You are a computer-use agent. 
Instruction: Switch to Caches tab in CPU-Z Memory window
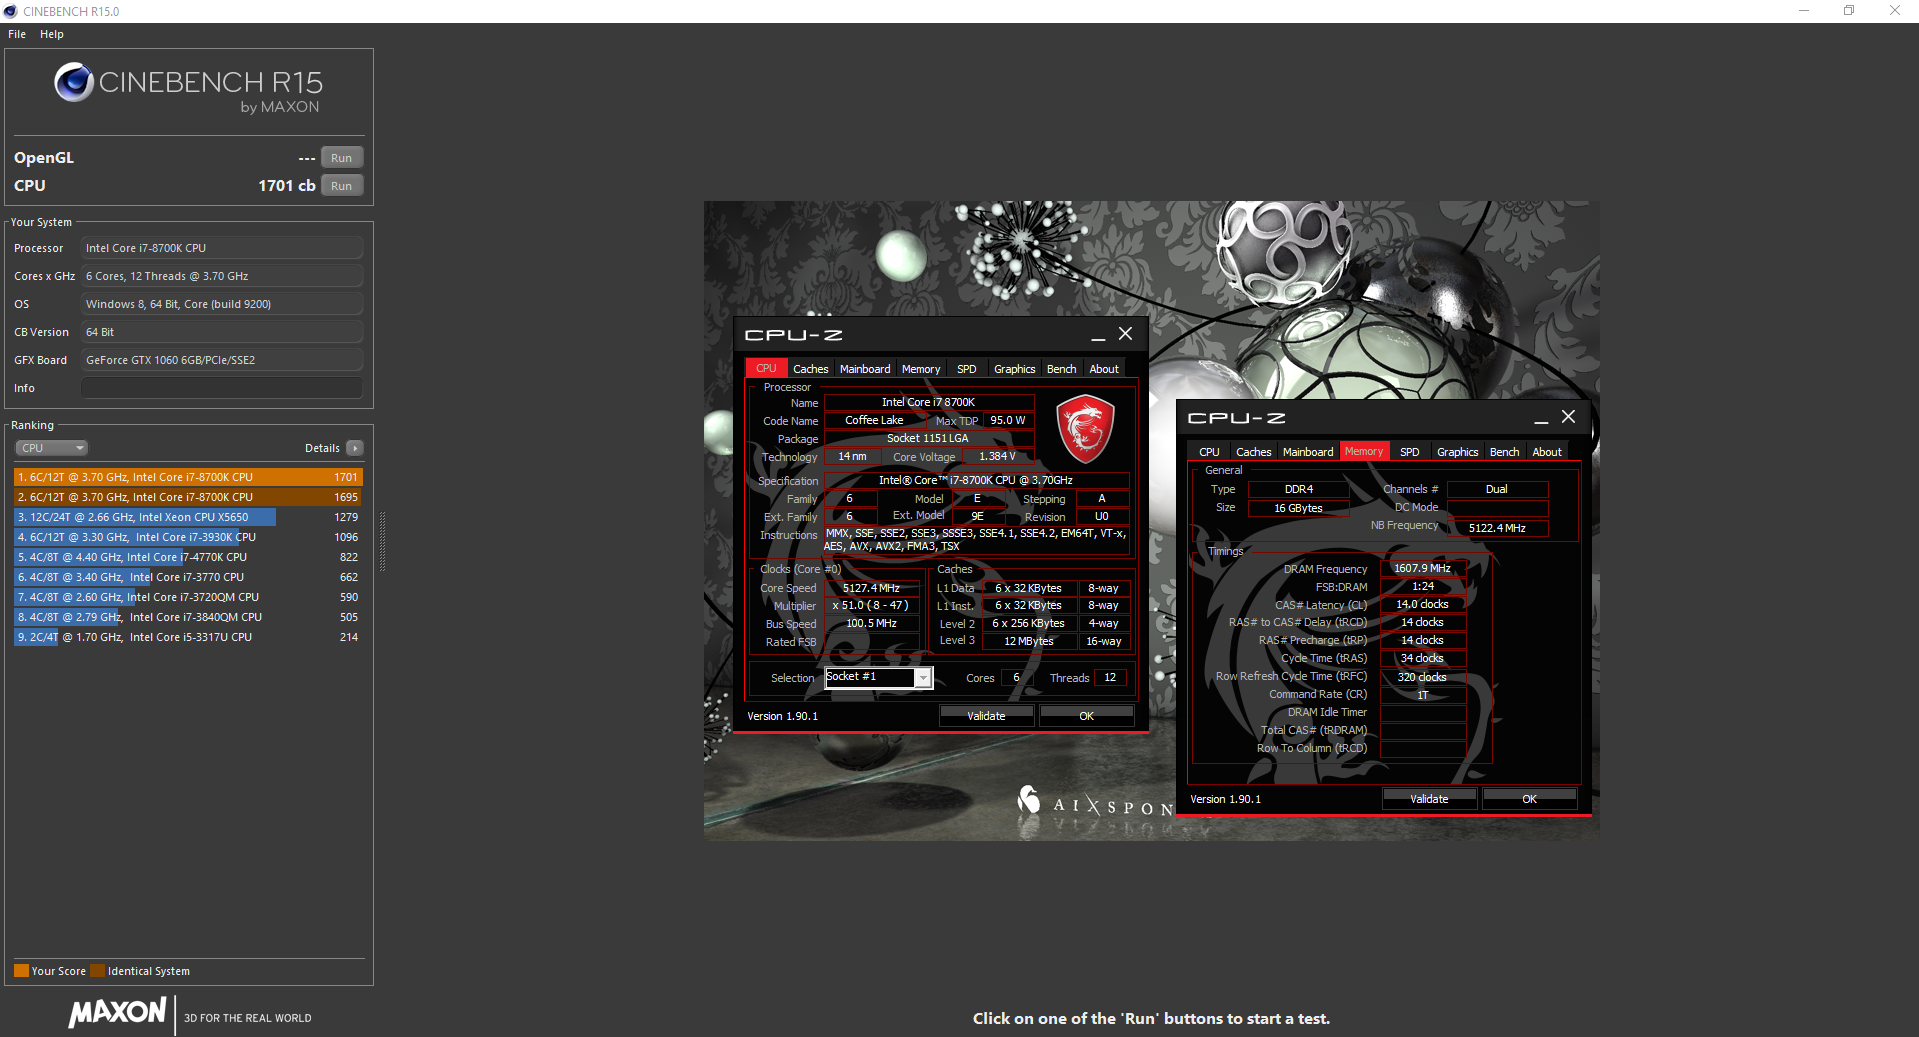[x=1254, y=452]
